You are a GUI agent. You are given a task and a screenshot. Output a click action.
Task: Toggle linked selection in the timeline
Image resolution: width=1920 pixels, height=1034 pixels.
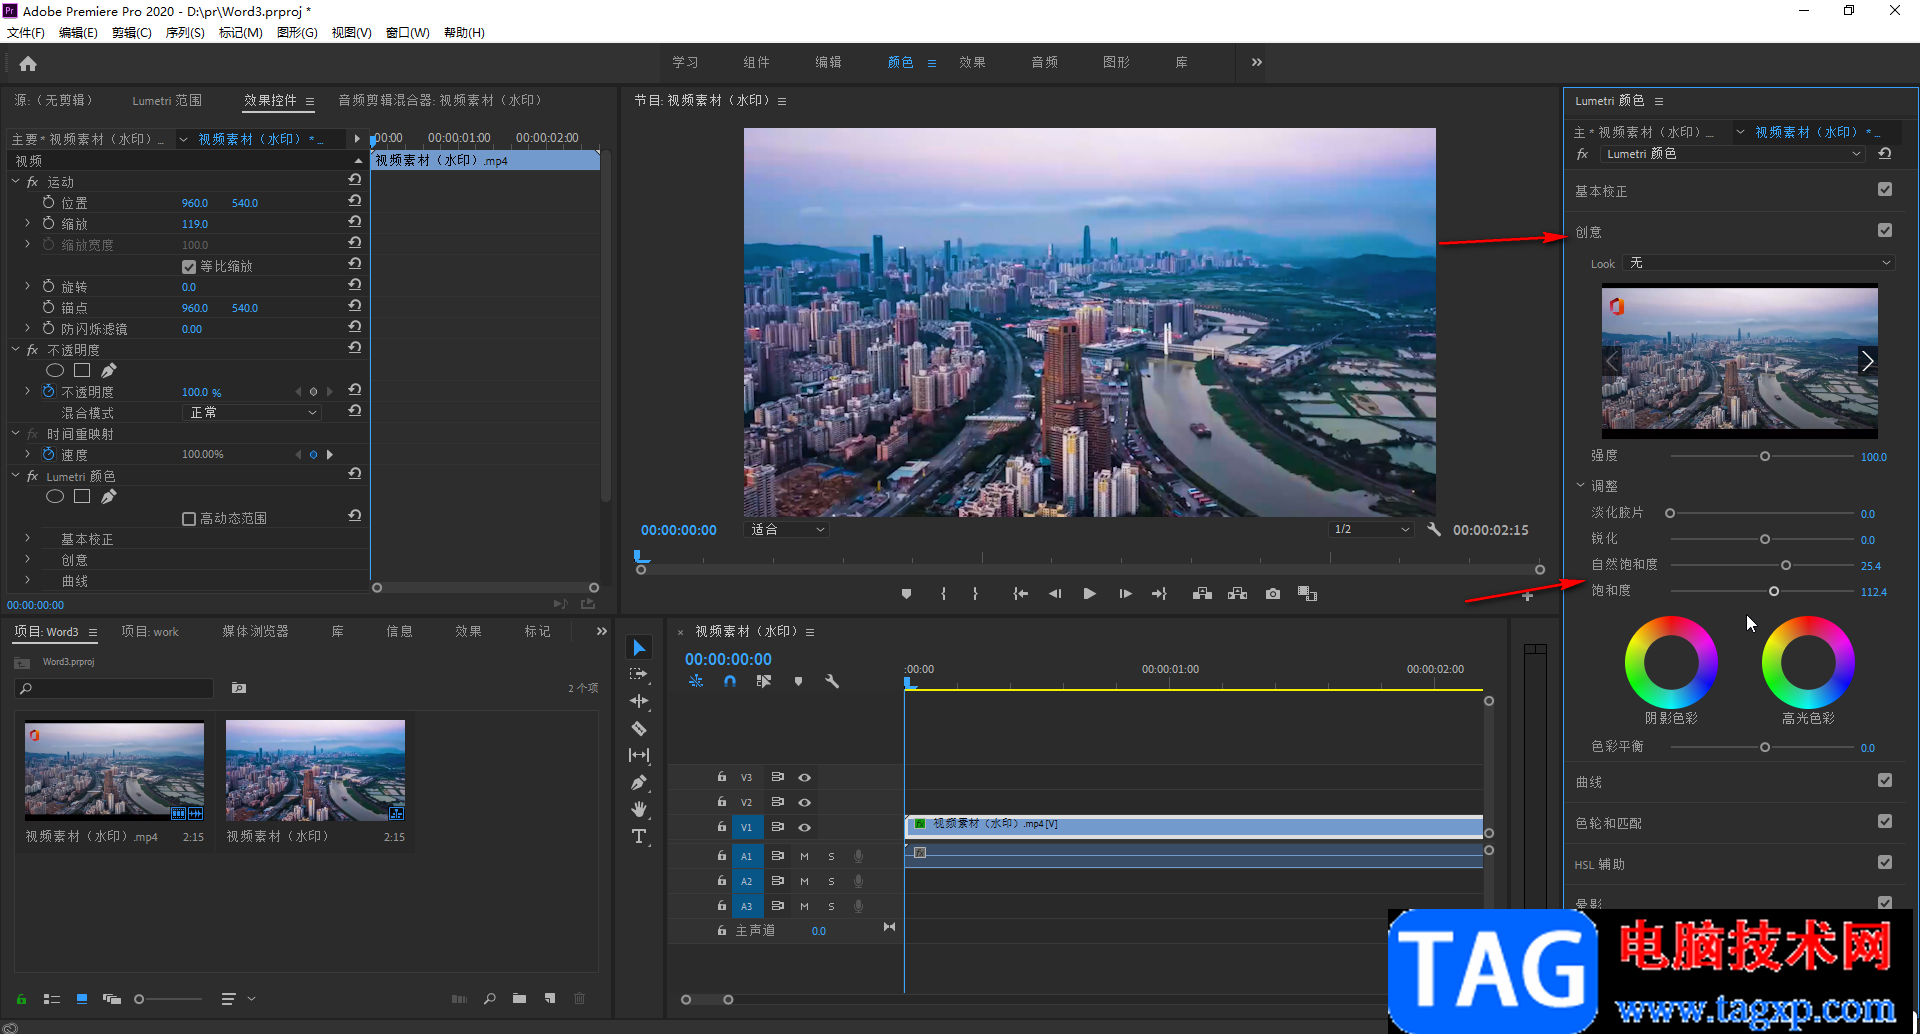(x=764, y=682)
